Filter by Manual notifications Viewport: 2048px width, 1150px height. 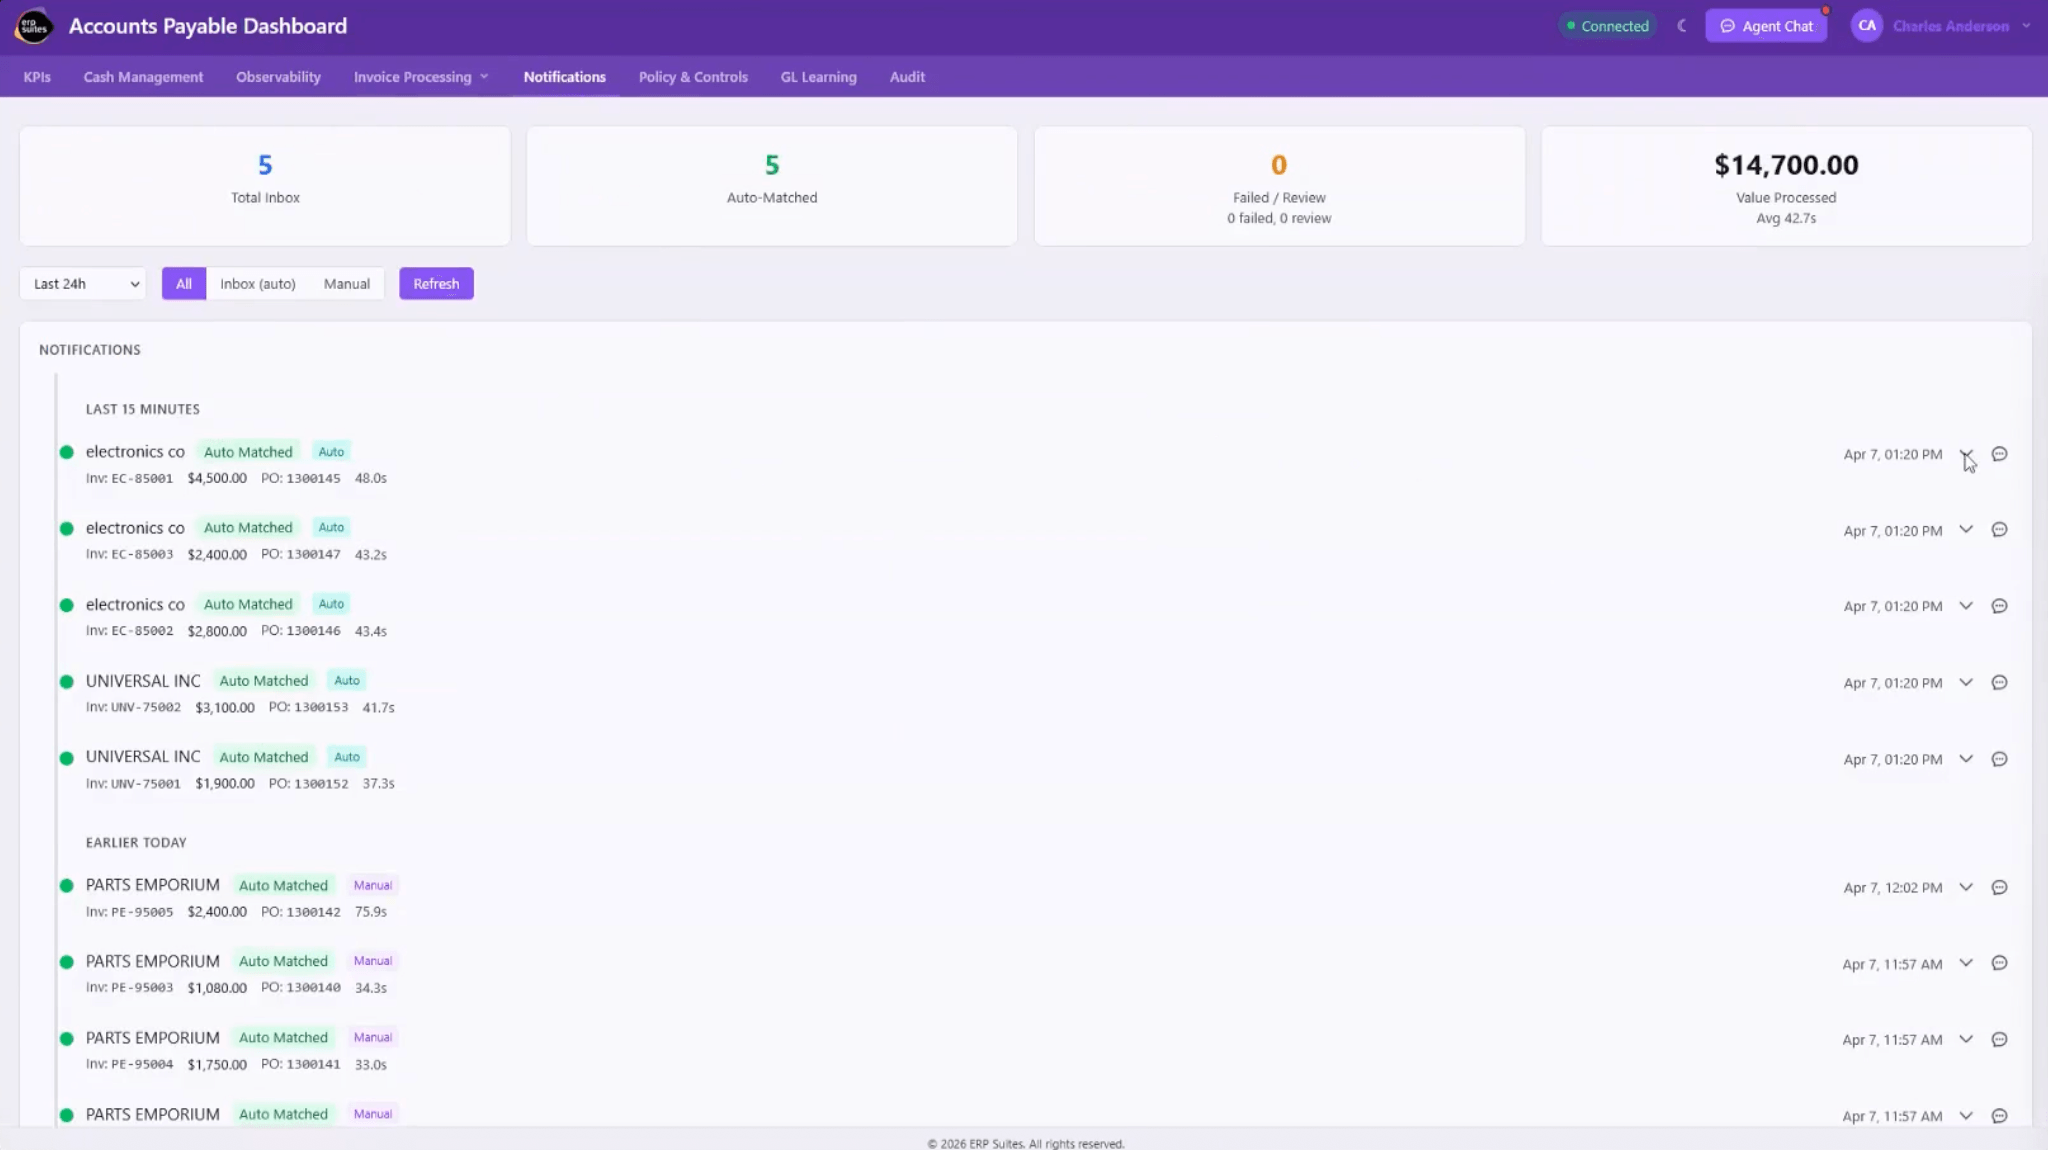(347, 284)
